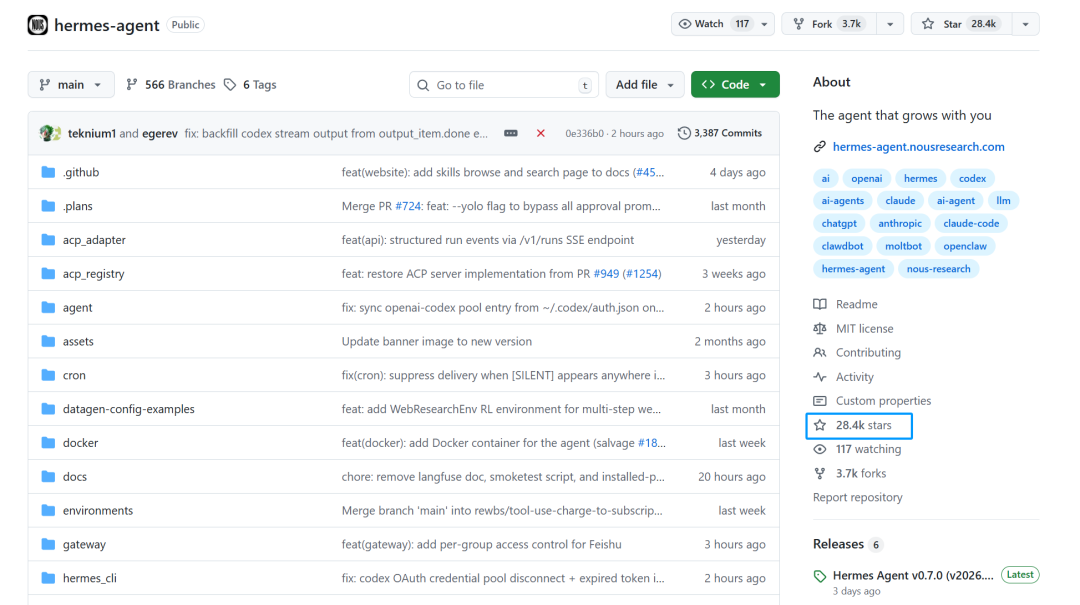Click the failed CI status X icon
The height and width of the screenshot is (605, 1080).
[541, 133]
